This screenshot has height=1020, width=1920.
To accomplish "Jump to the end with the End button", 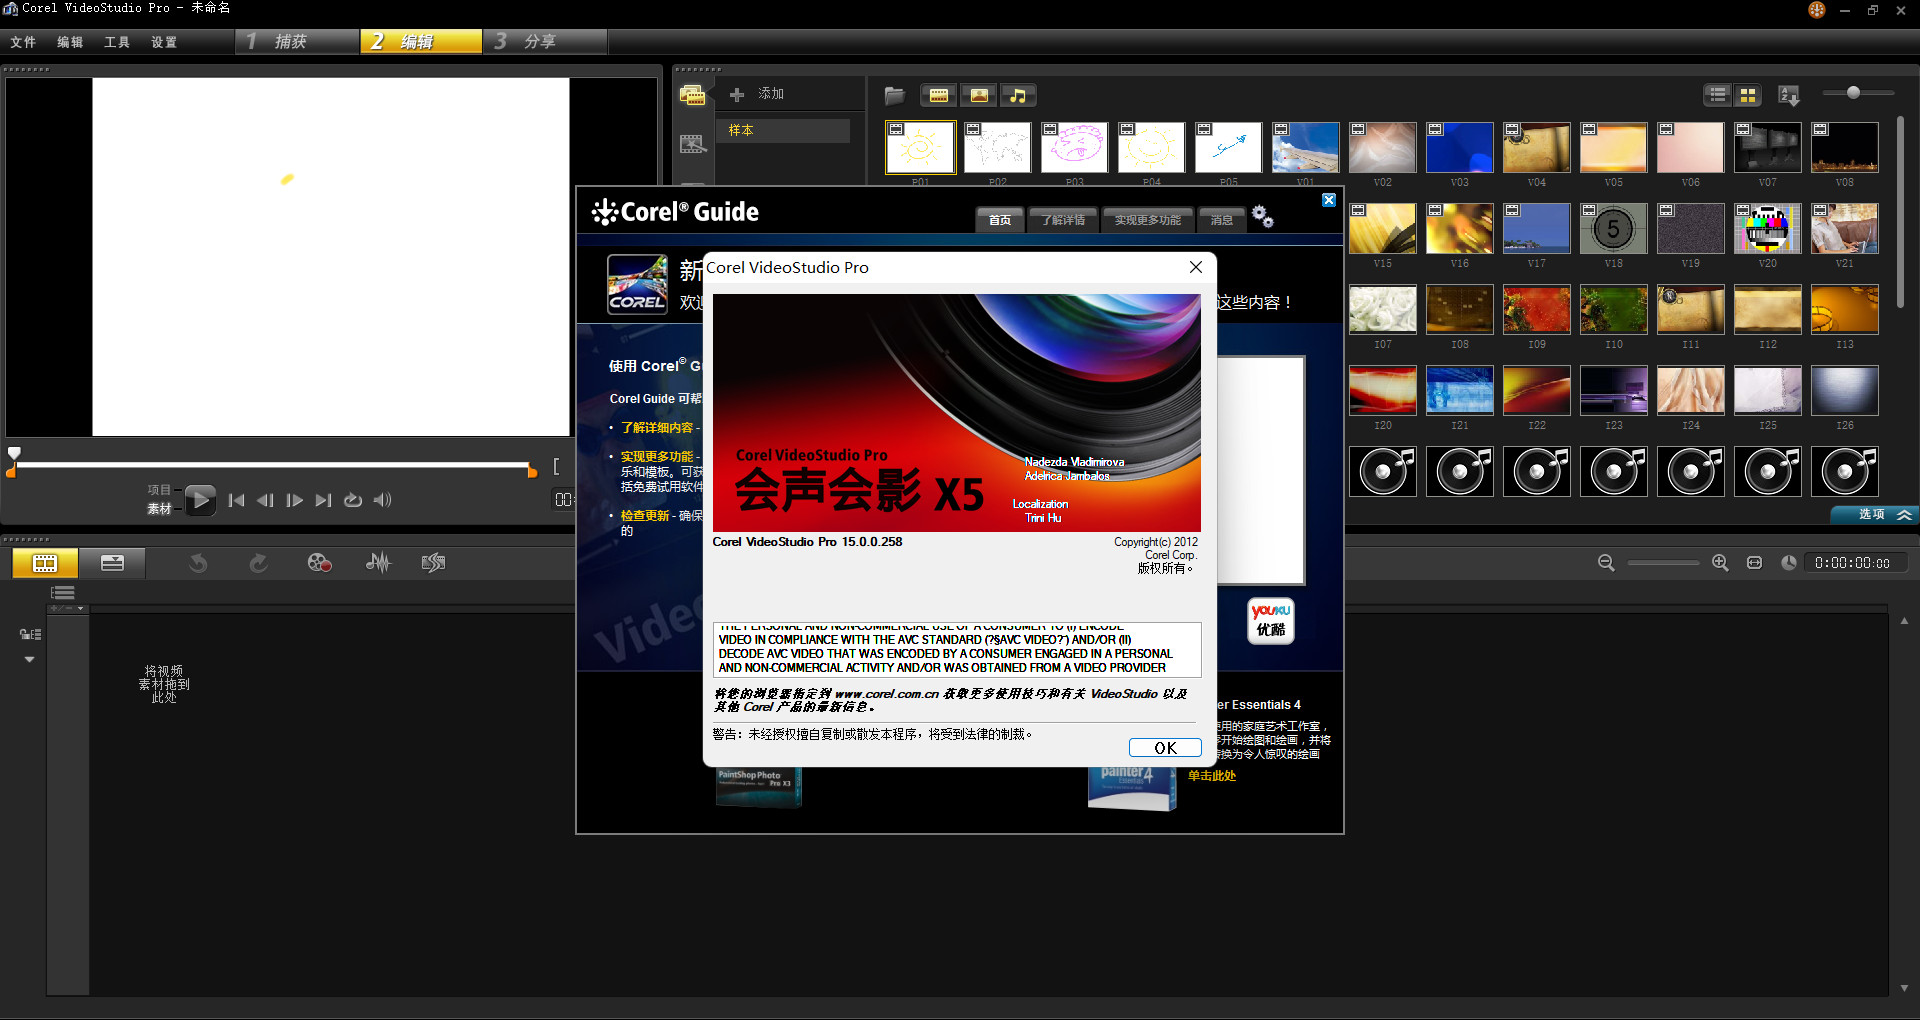I will [323, 500].
